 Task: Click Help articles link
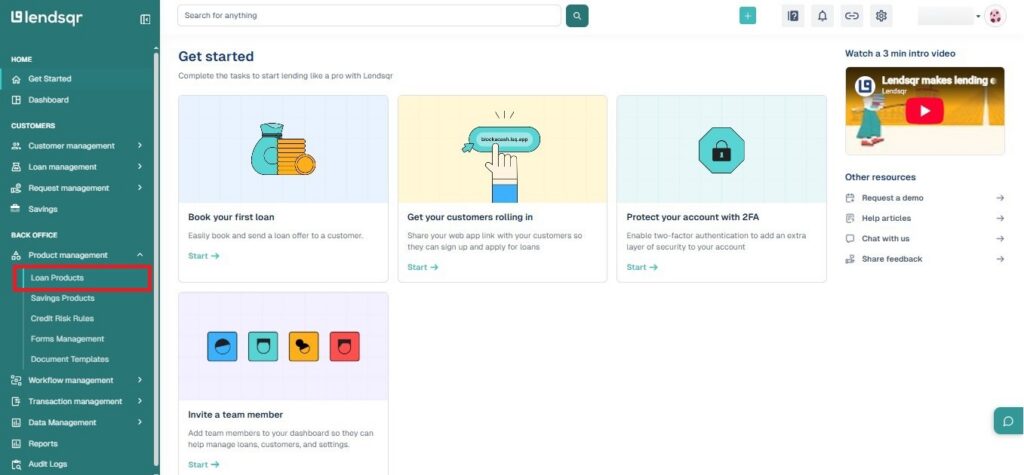[x=886, y=218]
